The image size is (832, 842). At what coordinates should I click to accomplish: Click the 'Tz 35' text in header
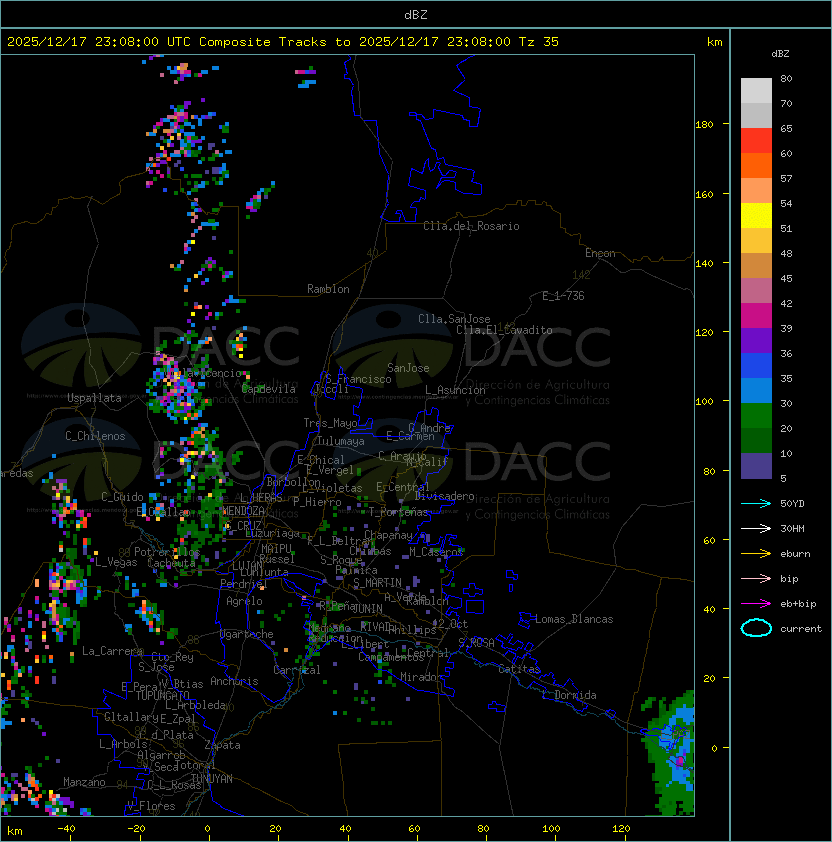point(539,42)
